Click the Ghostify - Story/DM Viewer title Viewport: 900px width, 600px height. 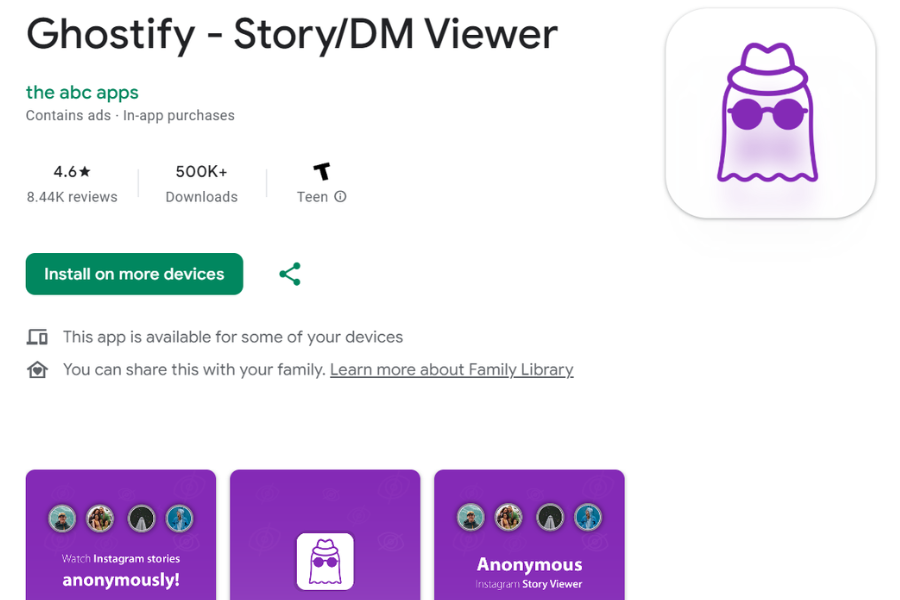[x=292, y=34]
